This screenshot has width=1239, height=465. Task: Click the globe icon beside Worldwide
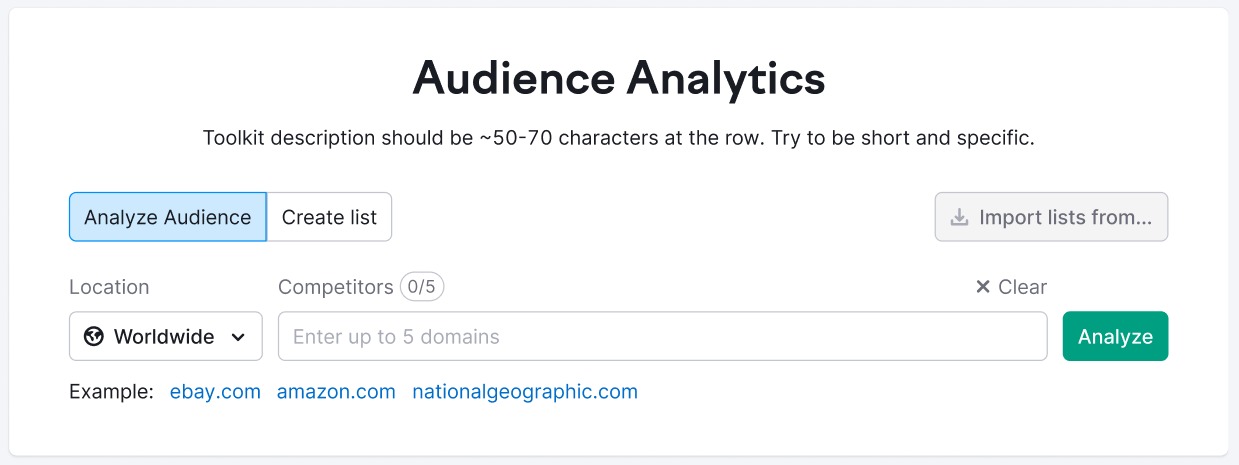[94, 337]
